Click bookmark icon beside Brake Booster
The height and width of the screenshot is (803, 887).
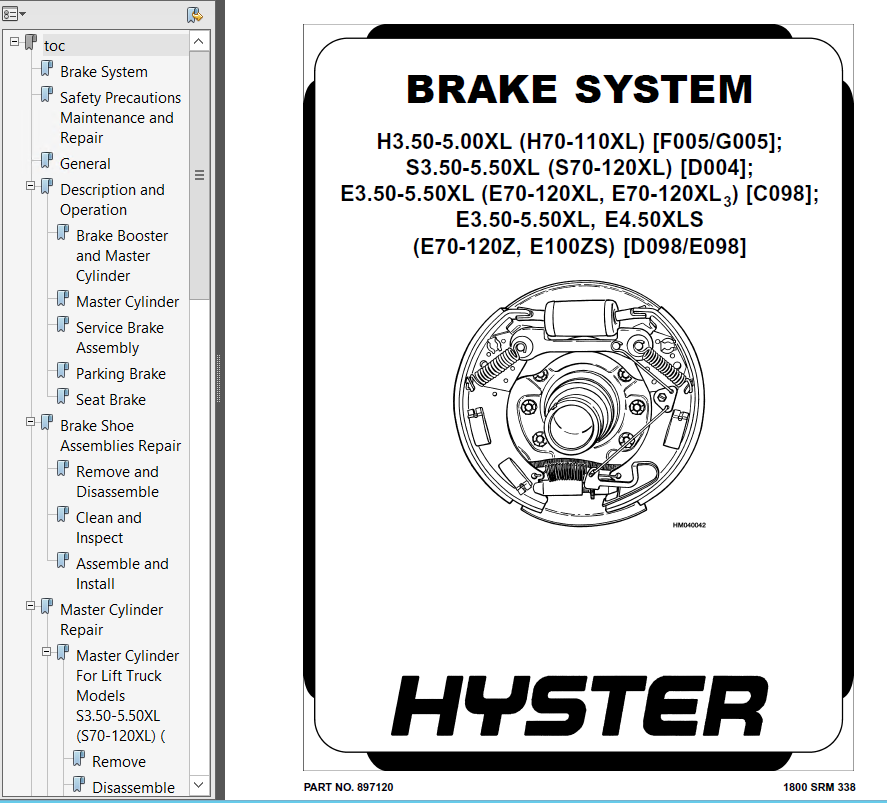(62, 232)
